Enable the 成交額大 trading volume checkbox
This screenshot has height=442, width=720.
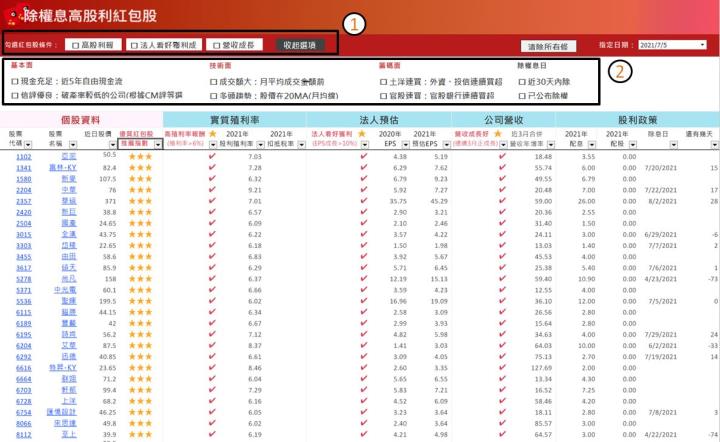(213, 82)
